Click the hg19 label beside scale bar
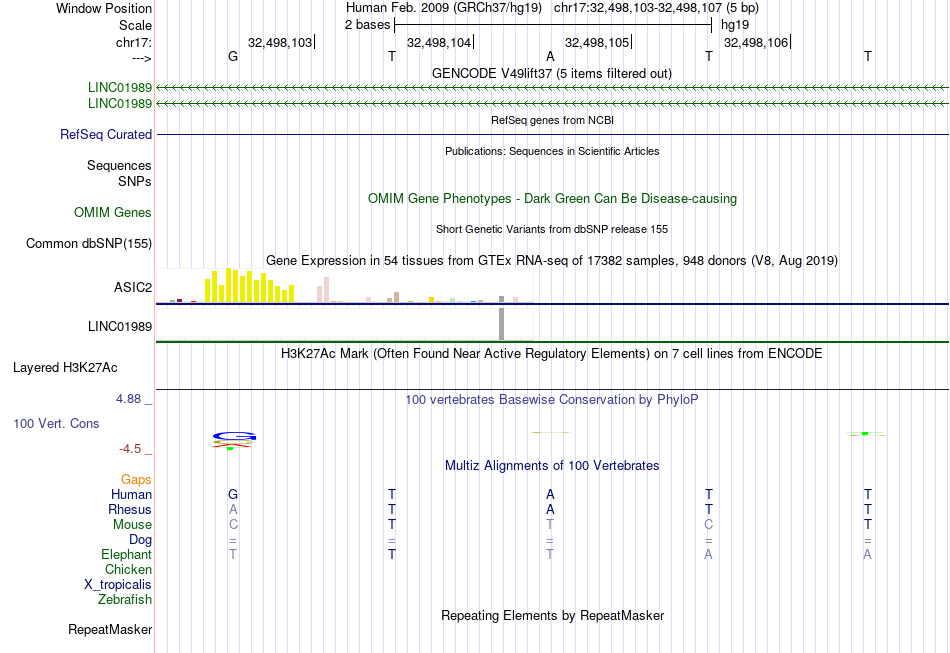The height and width of the screenshot is (653, 950). click(735, 25)
